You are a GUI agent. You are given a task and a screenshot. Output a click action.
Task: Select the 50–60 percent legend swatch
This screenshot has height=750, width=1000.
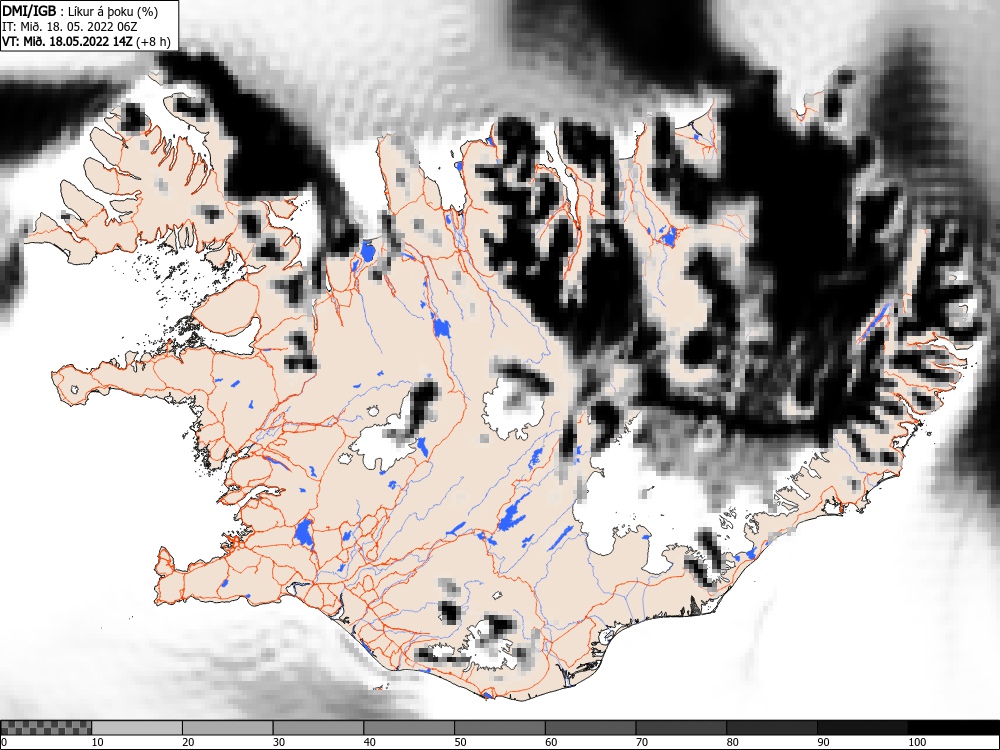(499, 728)
